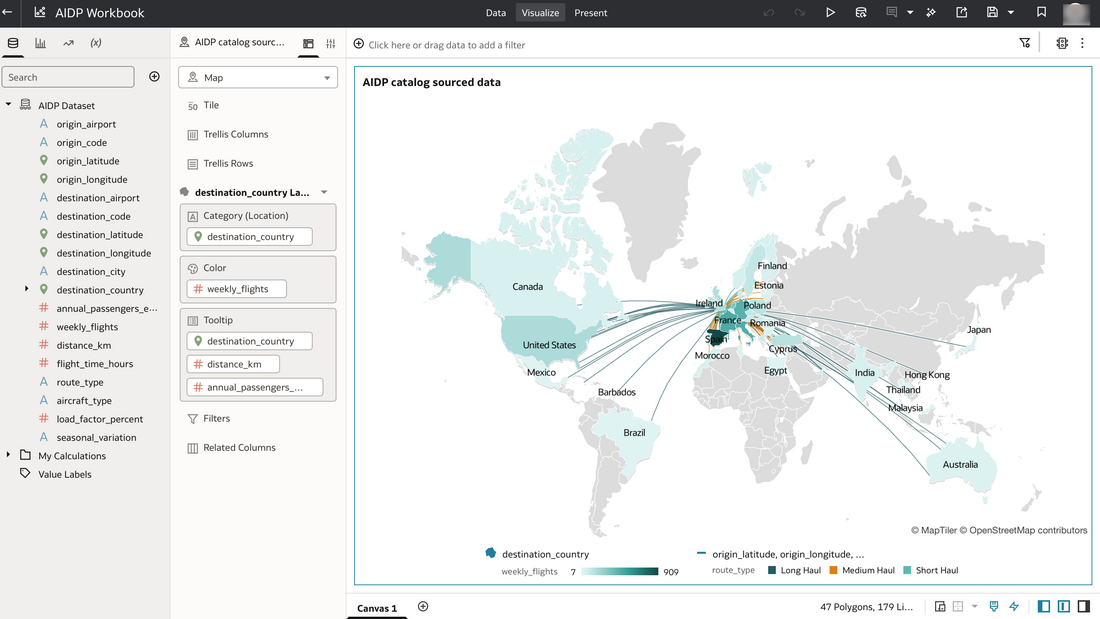Screen dimensions: 1100x619
Task: Collapse the AIDP Dataset tree
Action: 8,105
